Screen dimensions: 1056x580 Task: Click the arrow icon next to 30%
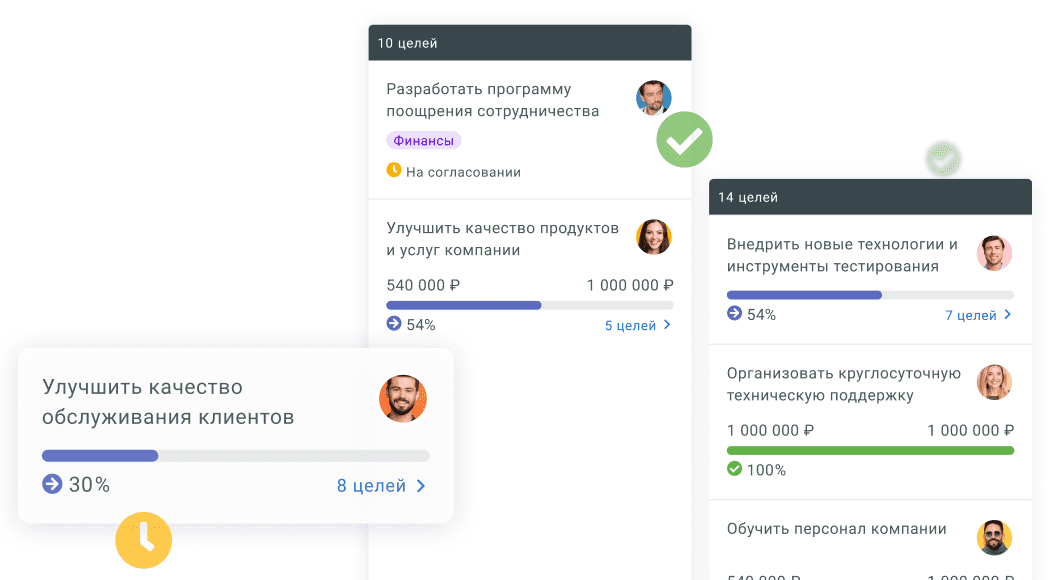pyautogui.click(x=52, y=484)
